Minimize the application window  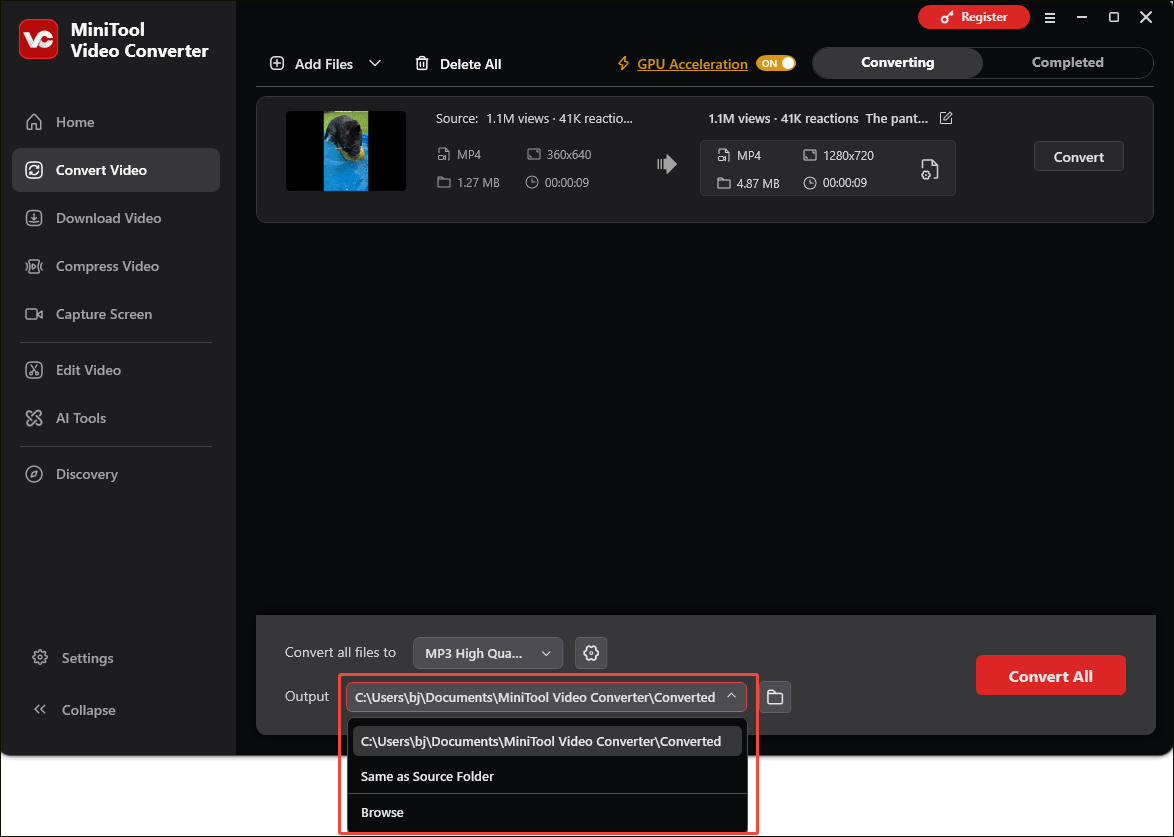1082,17
